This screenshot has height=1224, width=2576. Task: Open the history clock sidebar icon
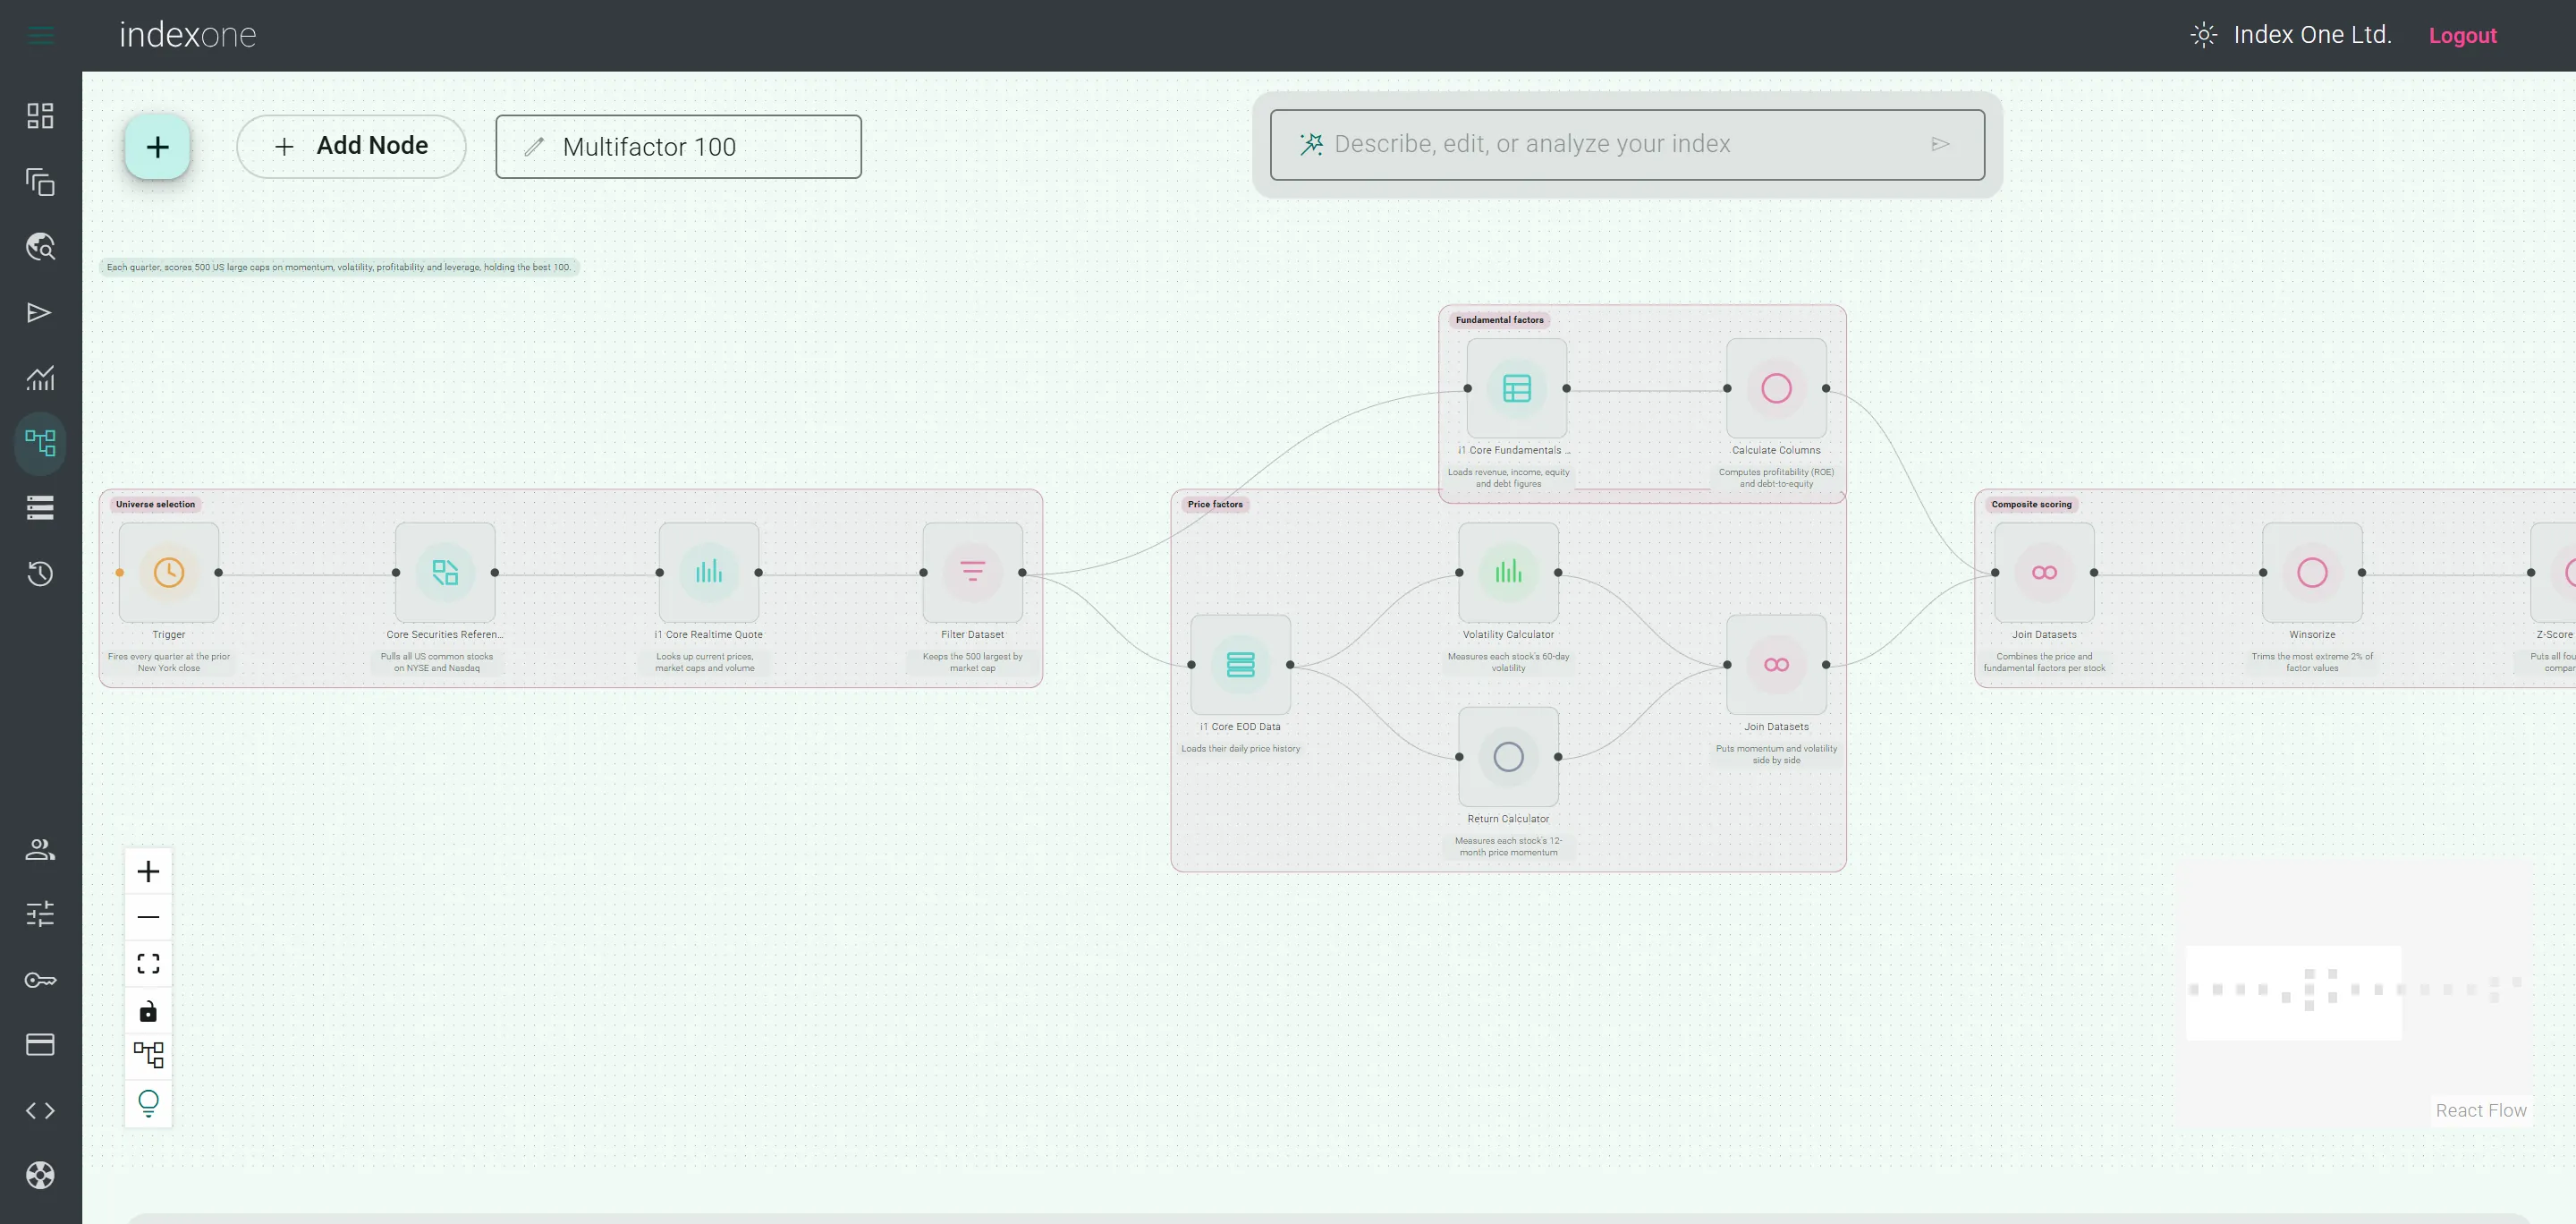[x=40, y=574]
